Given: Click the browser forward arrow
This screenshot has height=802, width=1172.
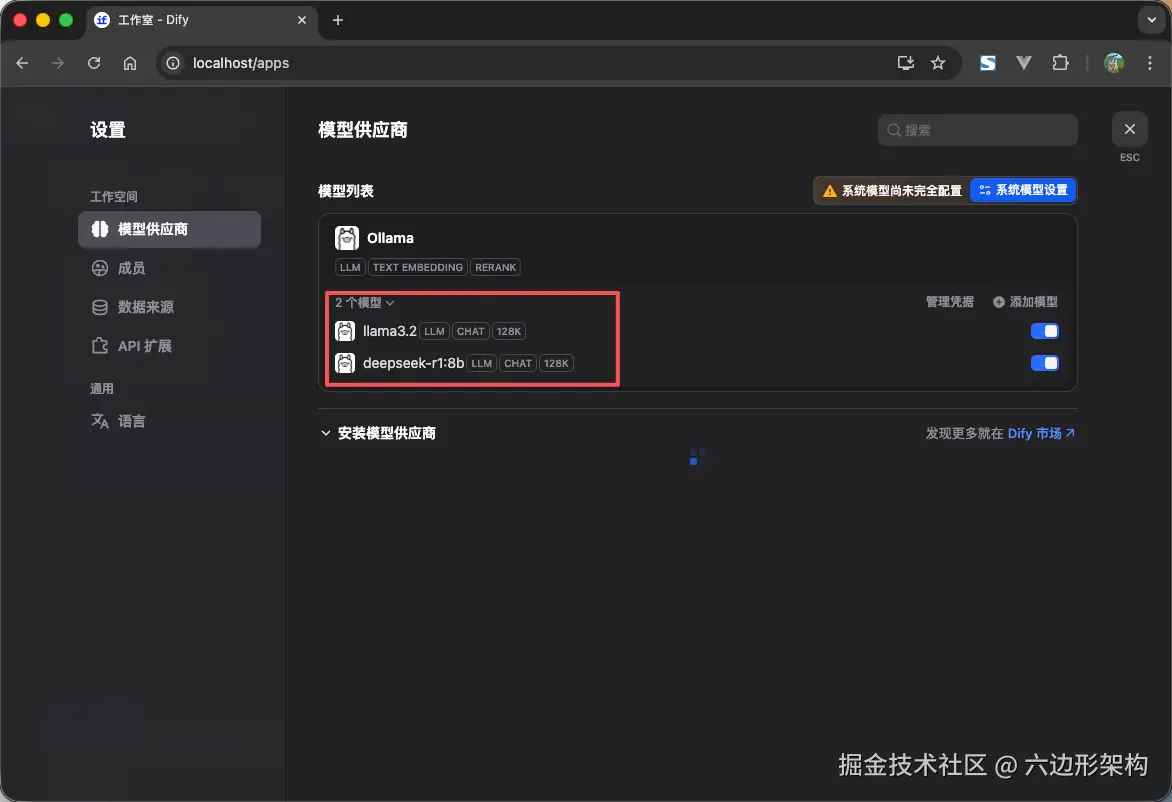Looking at the screenshot, I should pos(58,64).
